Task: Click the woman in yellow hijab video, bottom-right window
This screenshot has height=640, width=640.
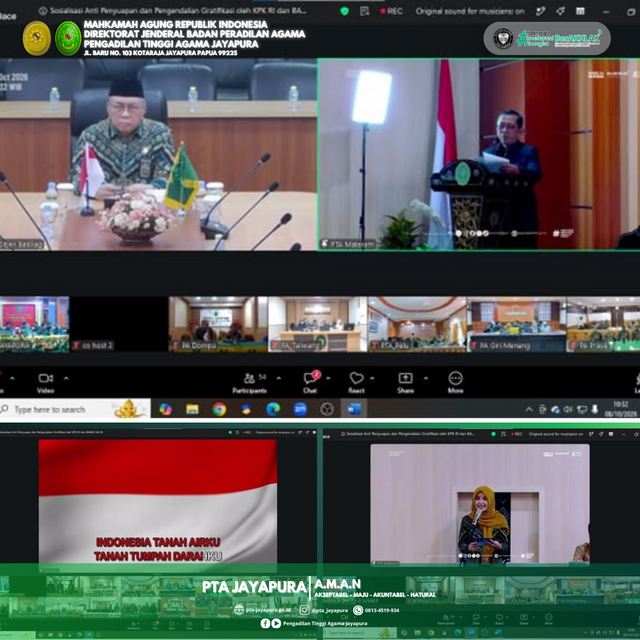Action: [x=480, y=504]
